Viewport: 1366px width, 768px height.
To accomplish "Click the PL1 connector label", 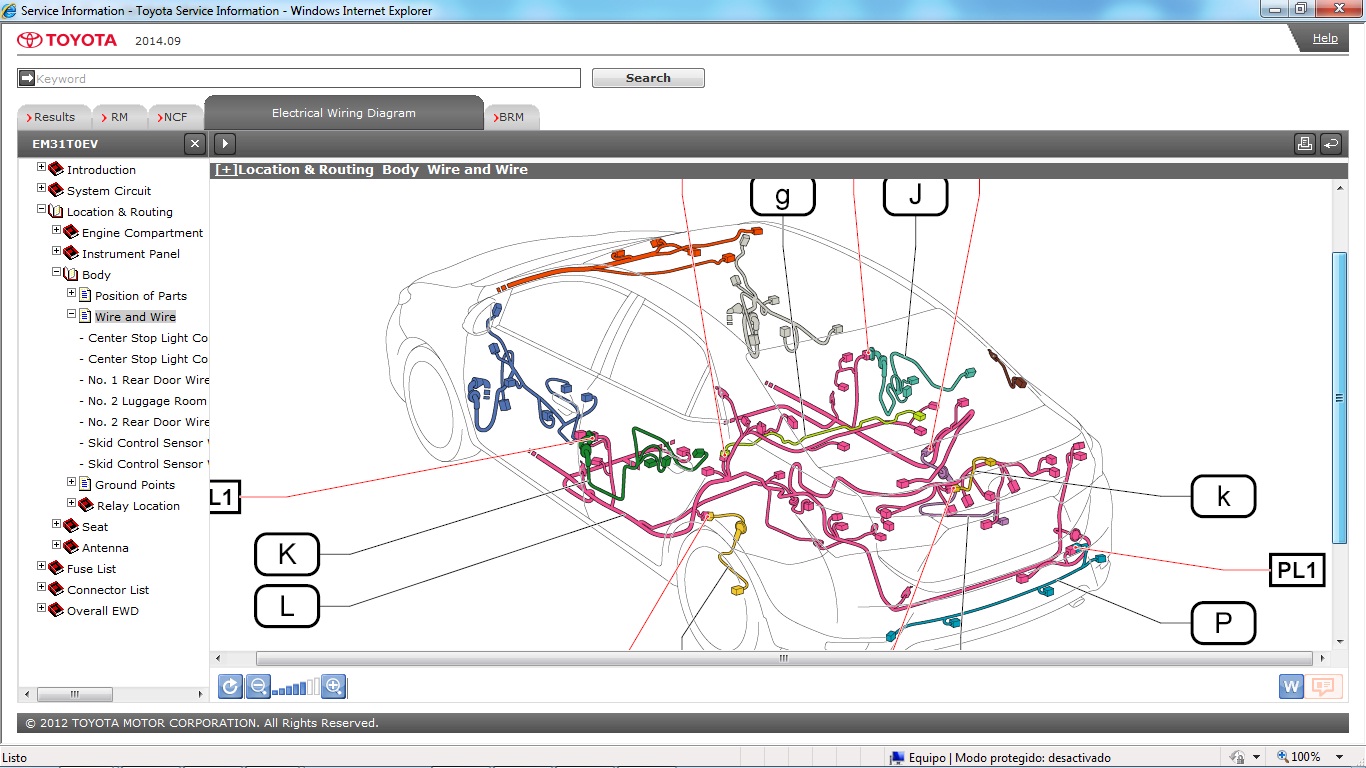I will pos(1297,570).
